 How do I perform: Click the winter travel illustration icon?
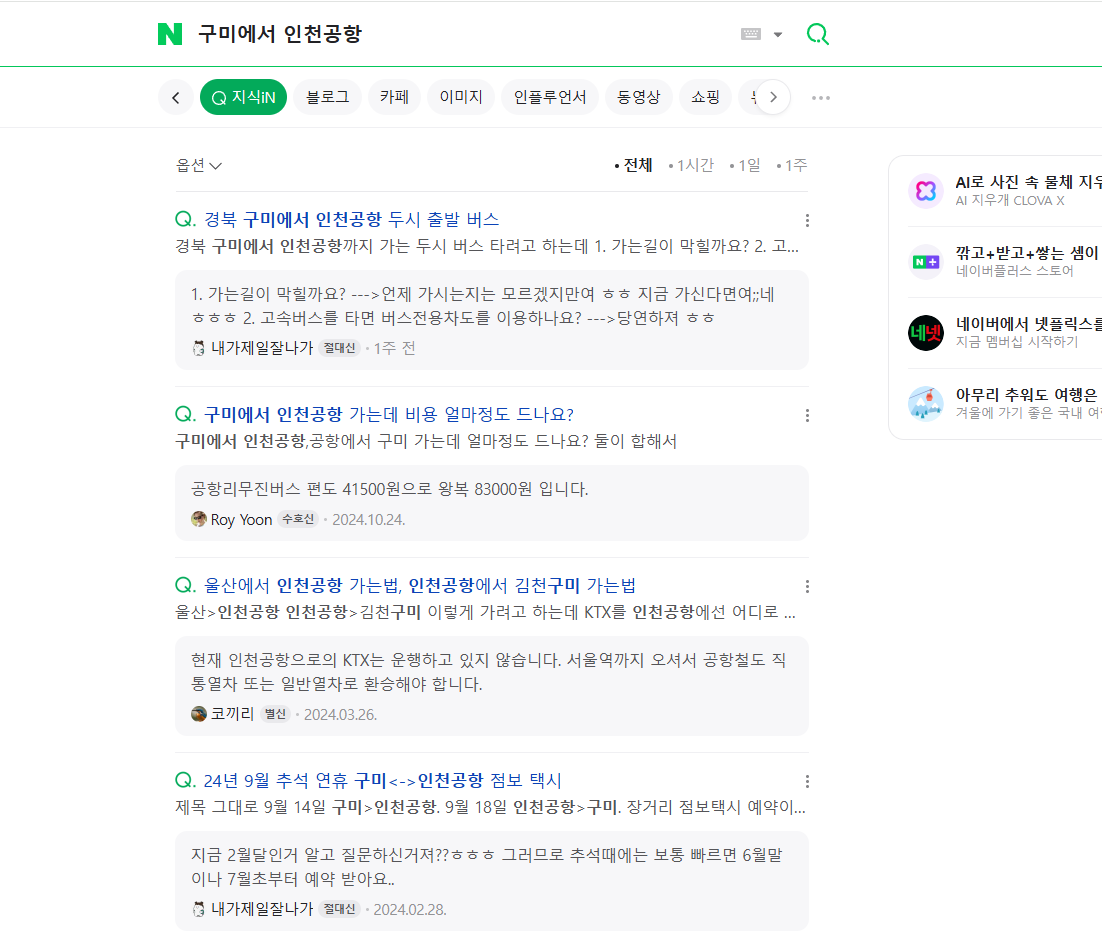click(x=926, y=403)
